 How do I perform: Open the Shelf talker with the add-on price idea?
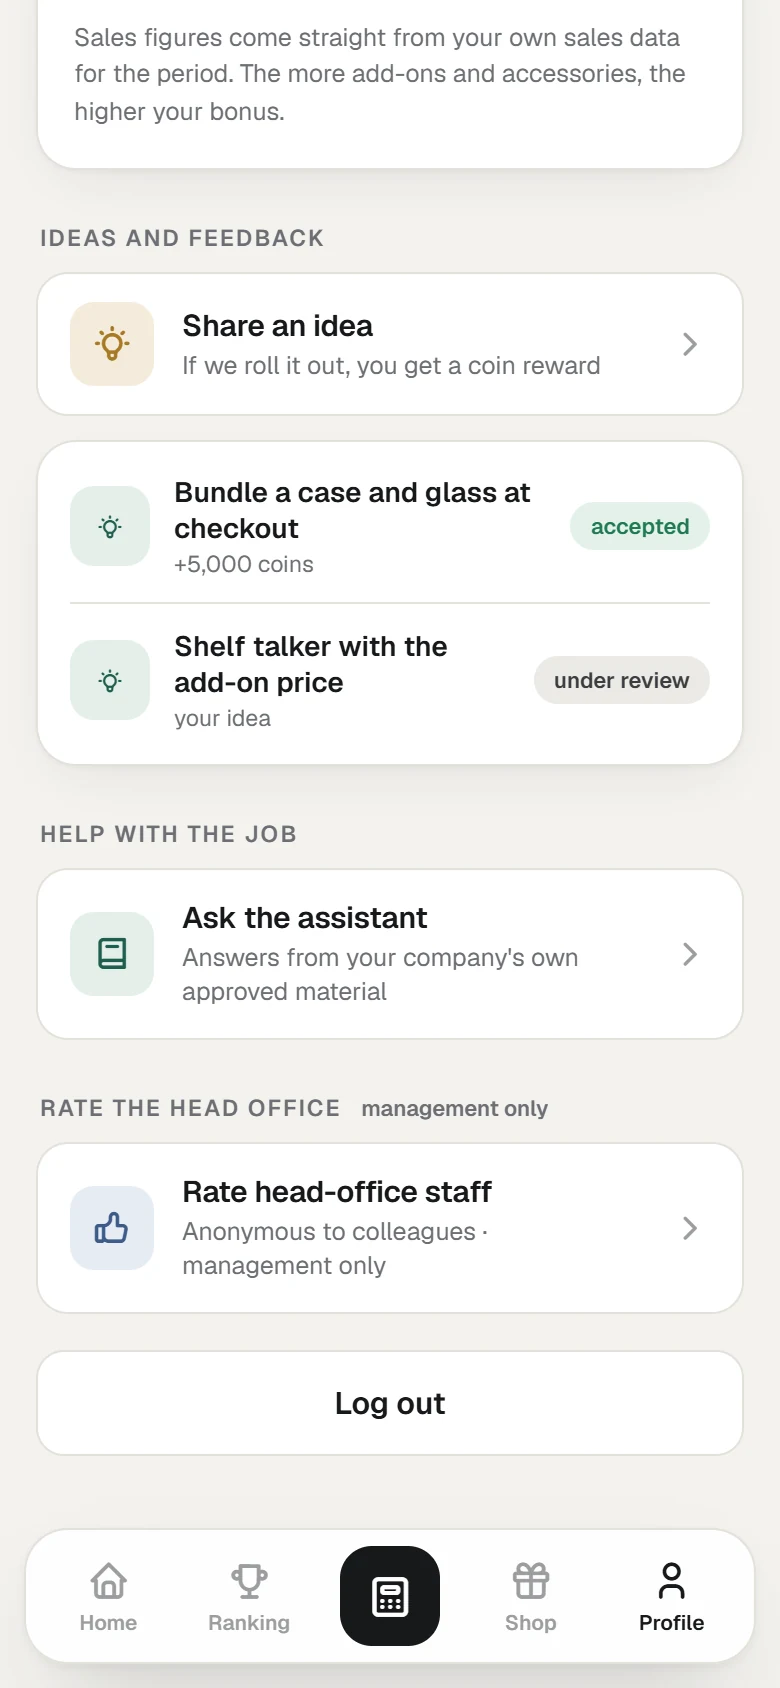pos(310,664)
